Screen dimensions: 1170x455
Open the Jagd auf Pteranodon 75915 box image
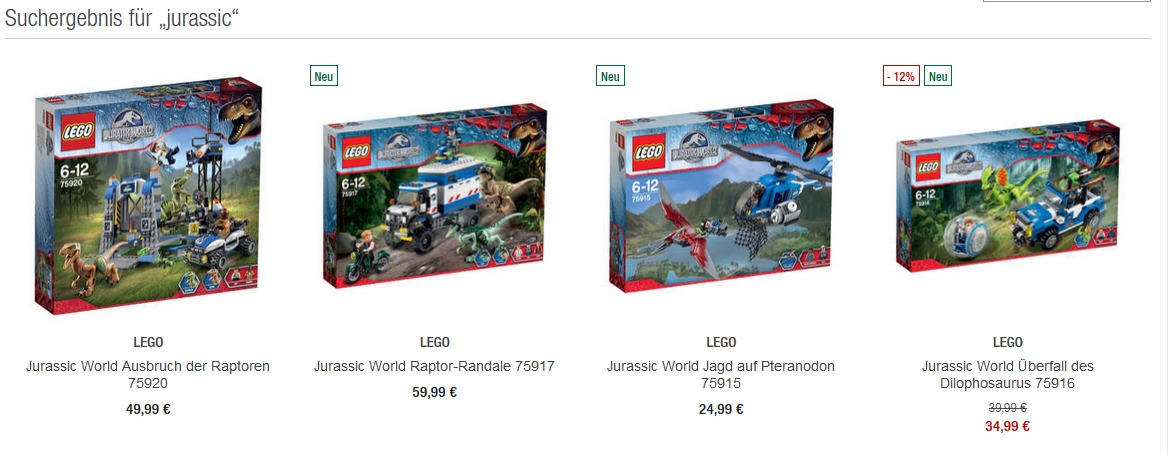pyautogui.click(x=721, y=195)
